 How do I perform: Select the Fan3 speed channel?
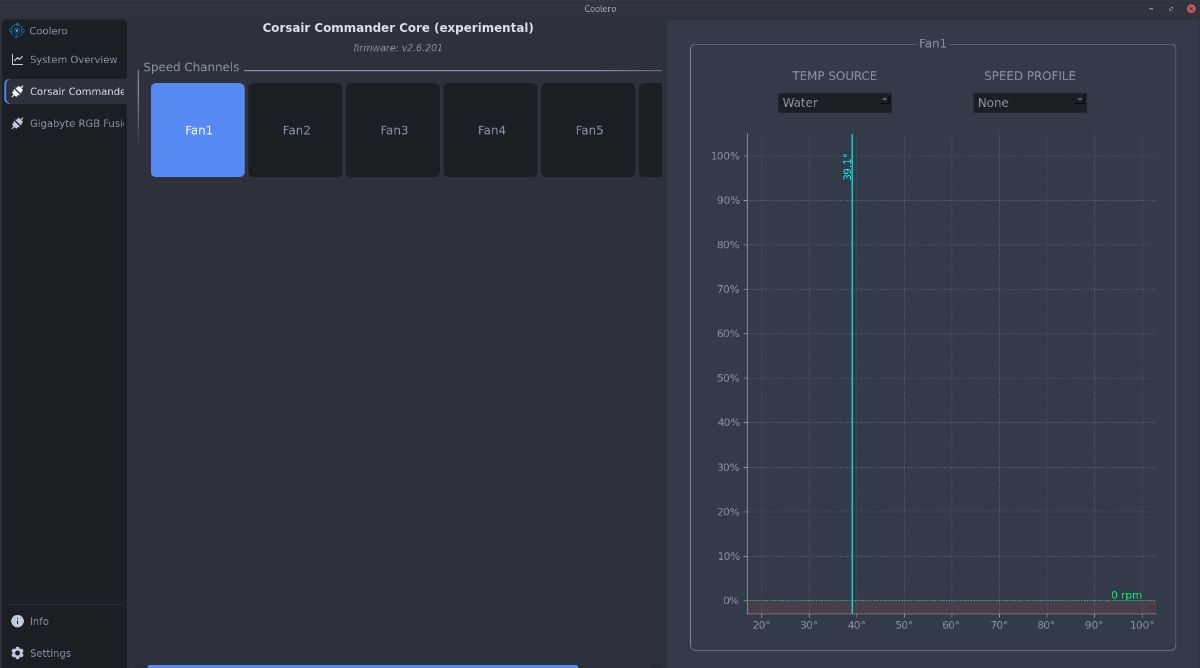click(x=393, y=130)
